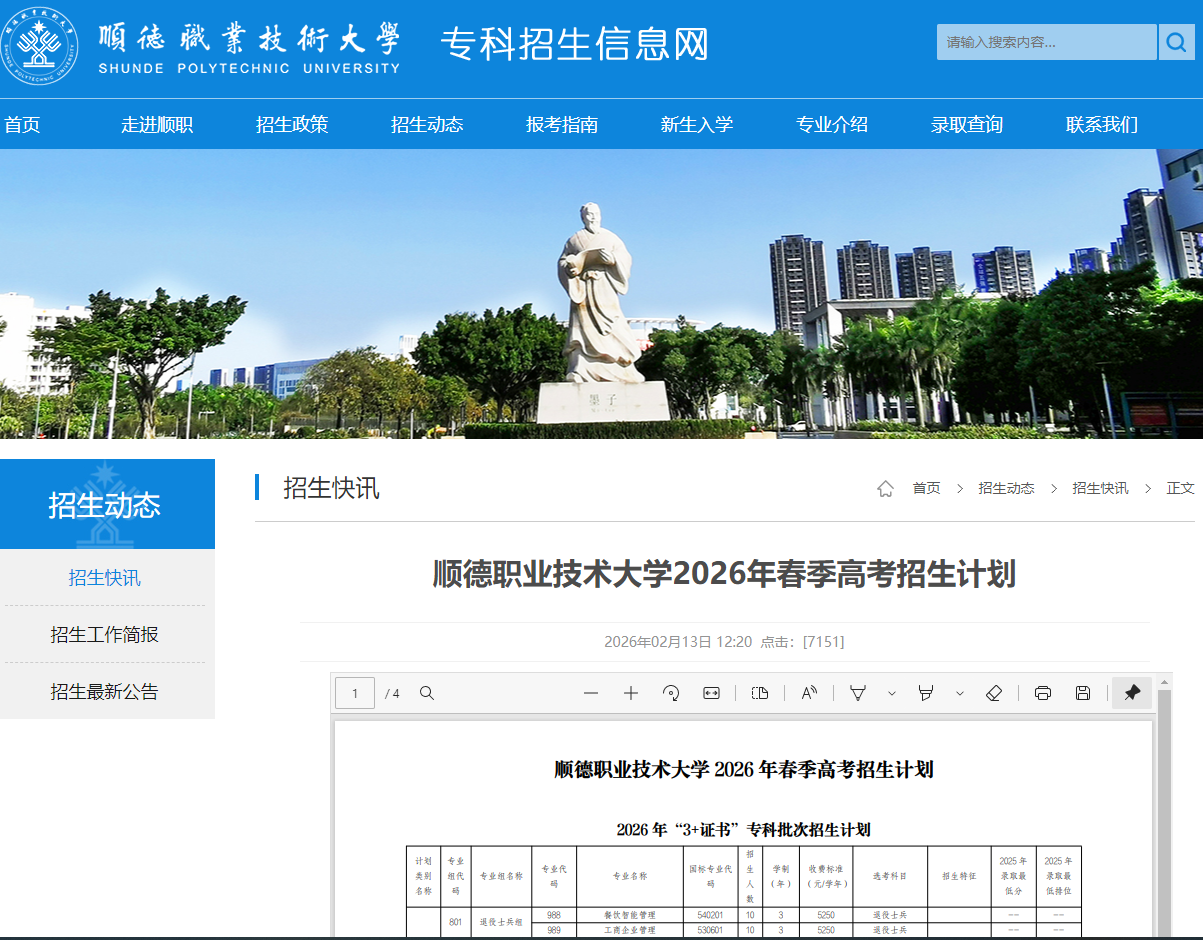This screenshot has height=940, width=1203.
Task: Switch the PDF page view layout
Action: click(759, 692)
